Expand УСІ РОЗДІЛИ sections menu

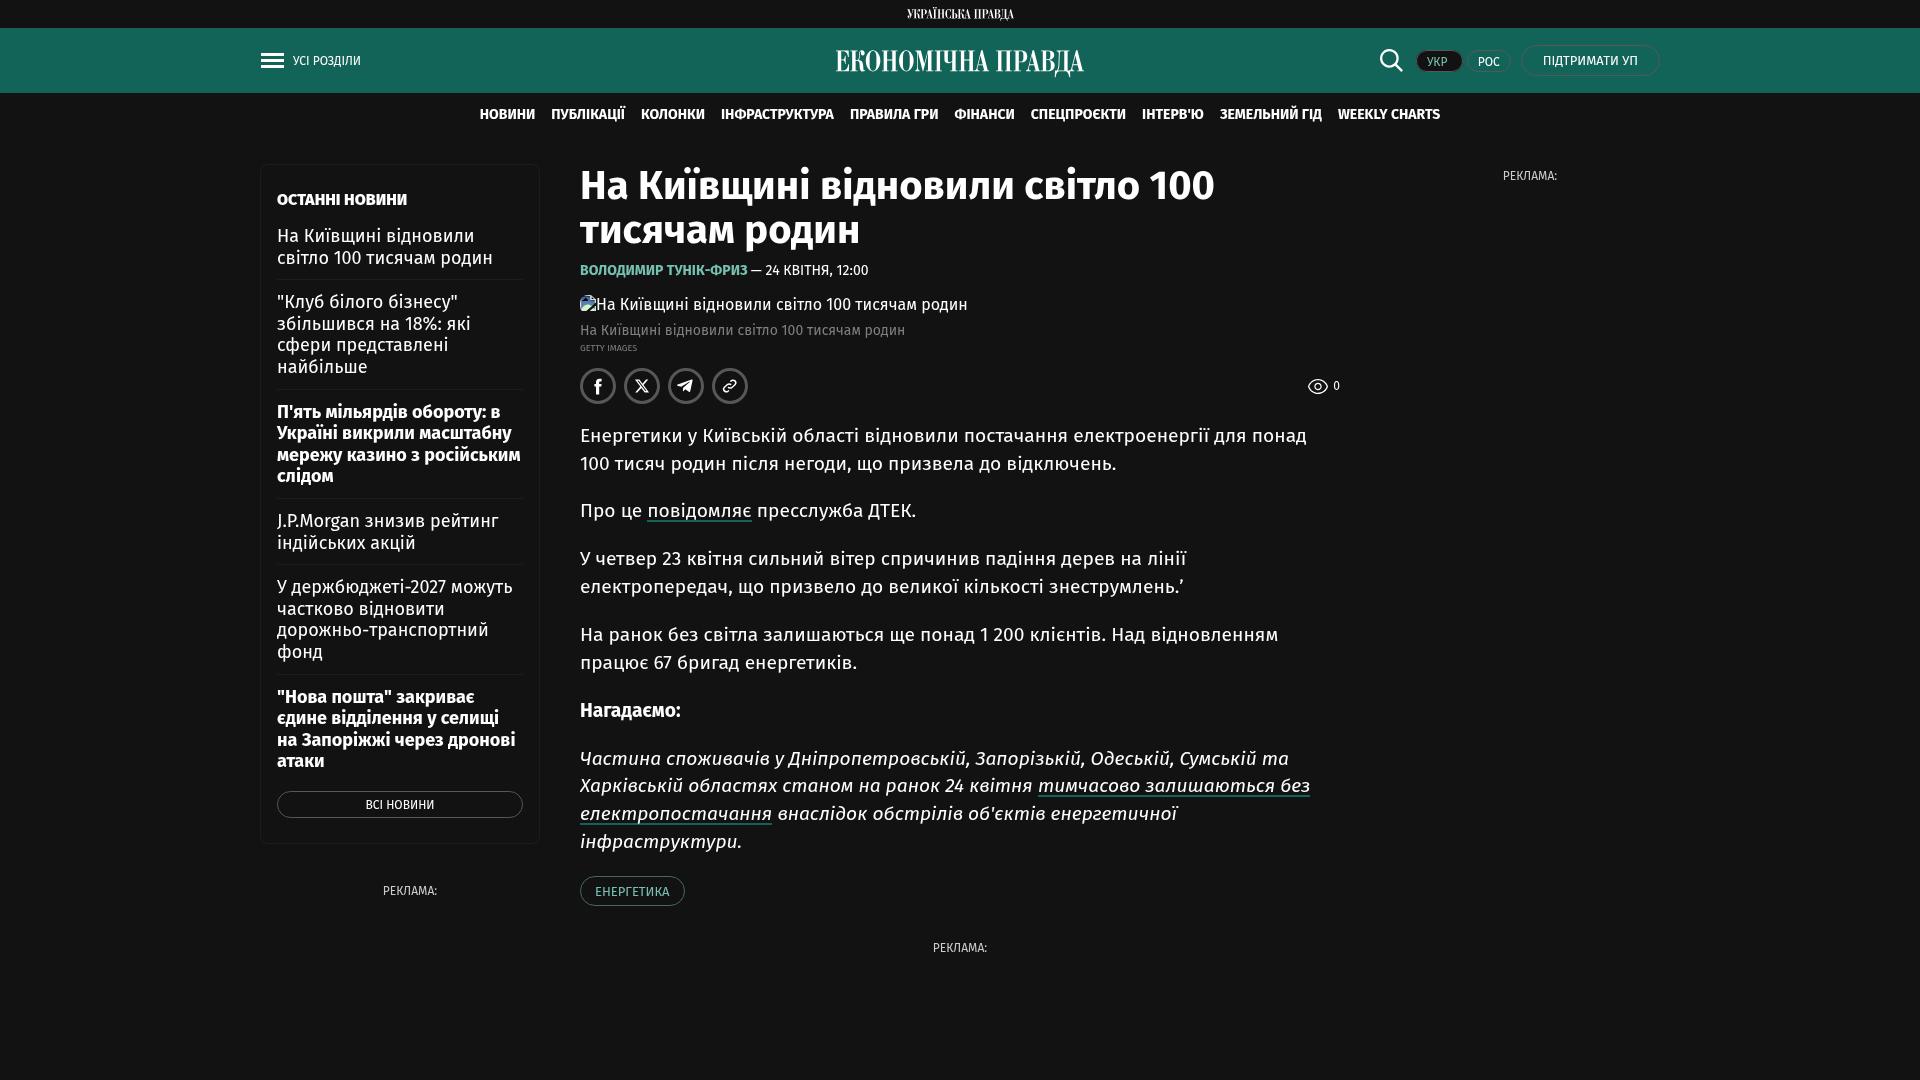coord(326,61)
